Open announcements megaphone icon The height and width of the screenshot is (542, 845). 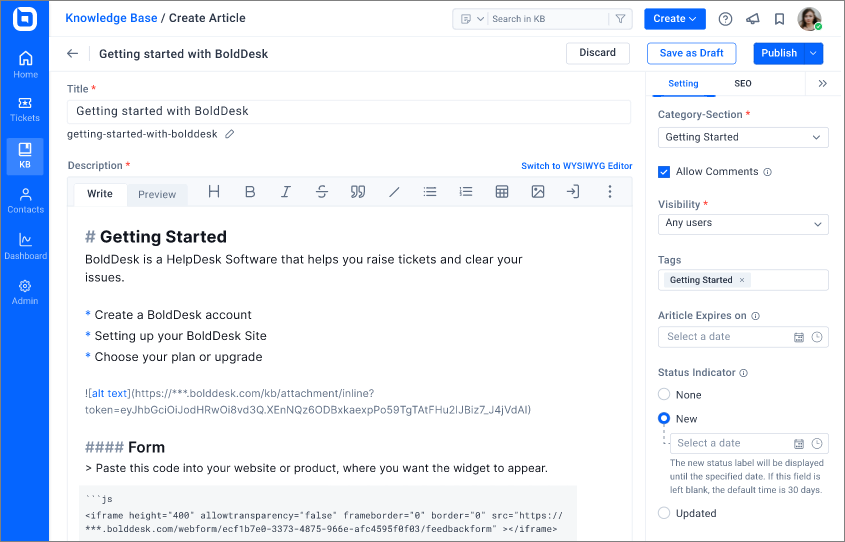tap(753, 19)
